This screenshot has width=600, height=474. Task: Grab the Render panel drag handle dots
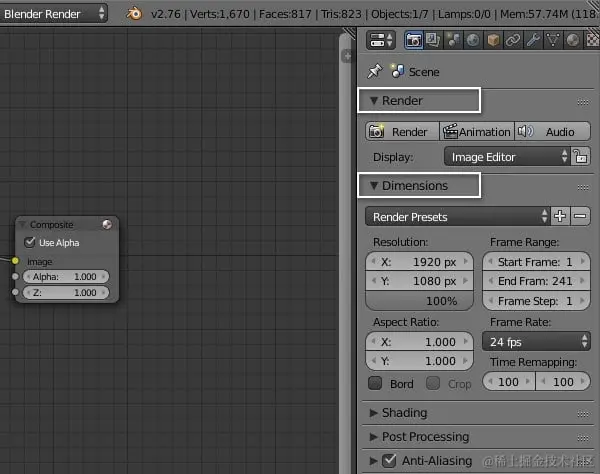tap(583, 102)
